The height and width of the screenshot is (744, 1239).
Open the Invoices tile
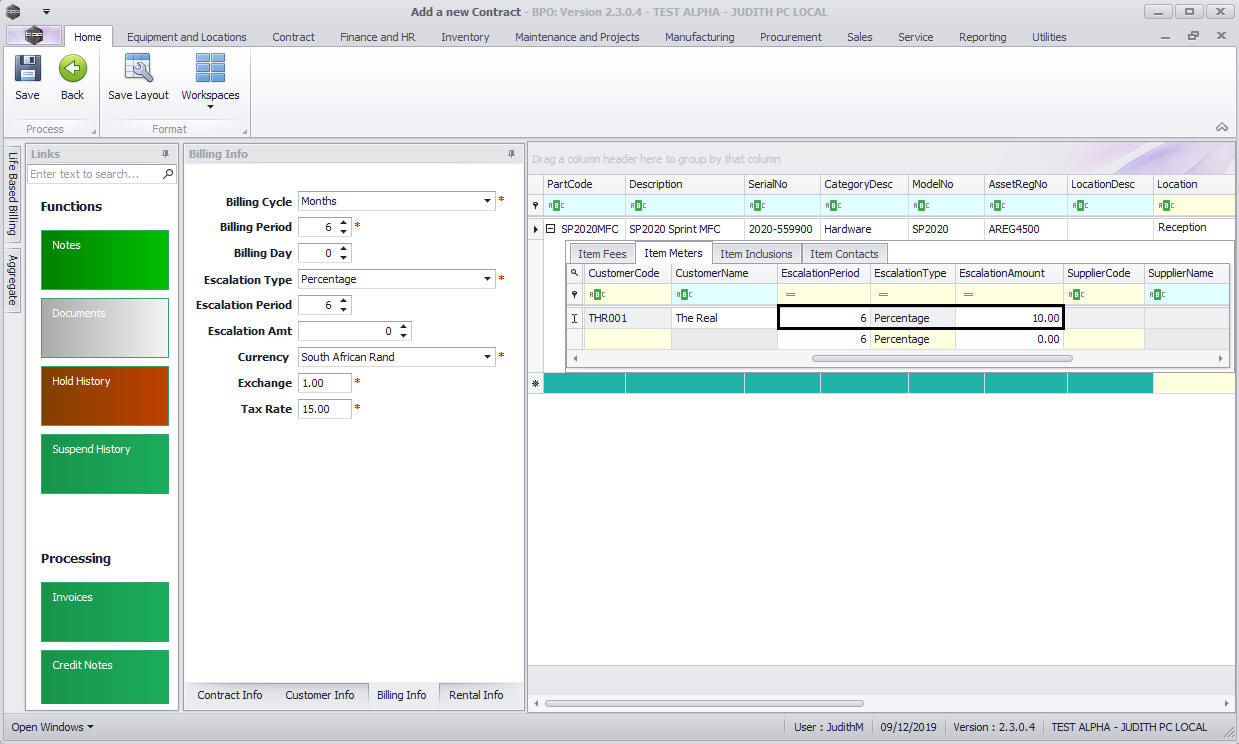(x=105, y=611)
